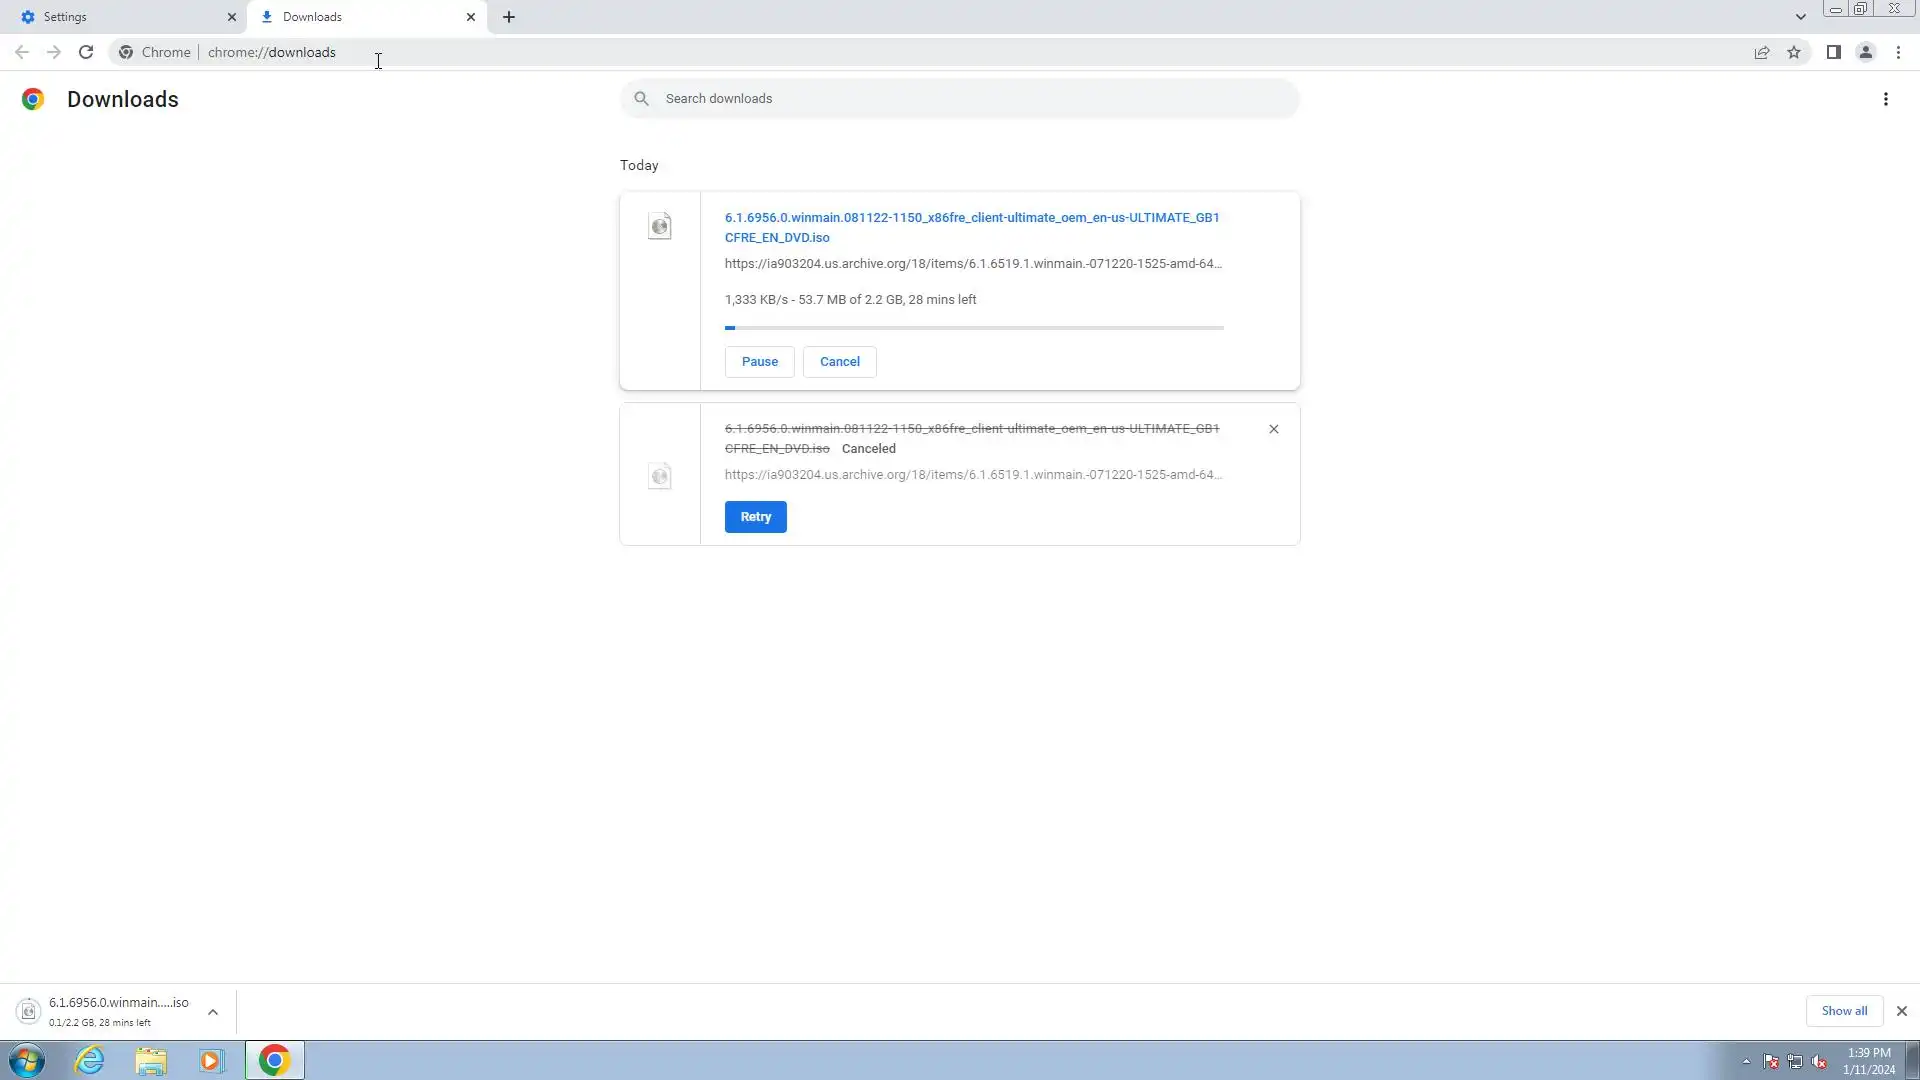
Task: Open the Downloads page more actions menu
Action: pyautogui.click(x=1885, y=99)
